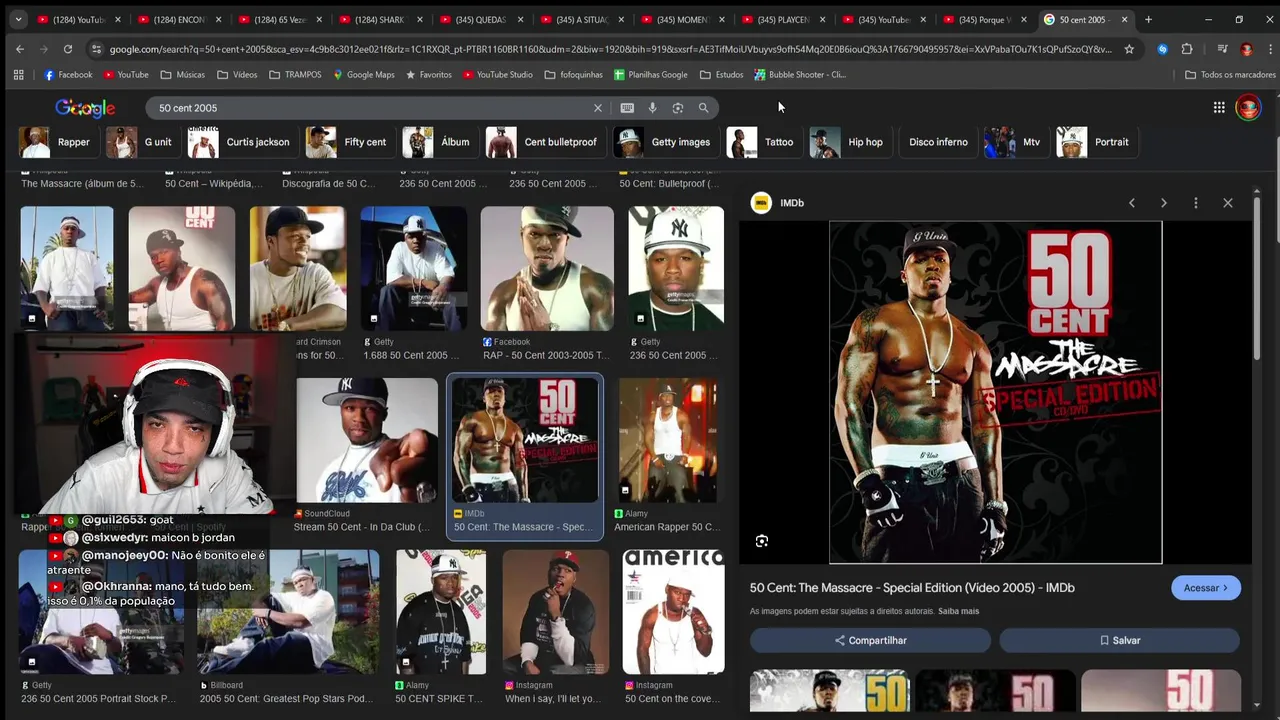Open the Google Maps bookmark
The height and width of the screenshot is (720, 1280).
[363, 75]
